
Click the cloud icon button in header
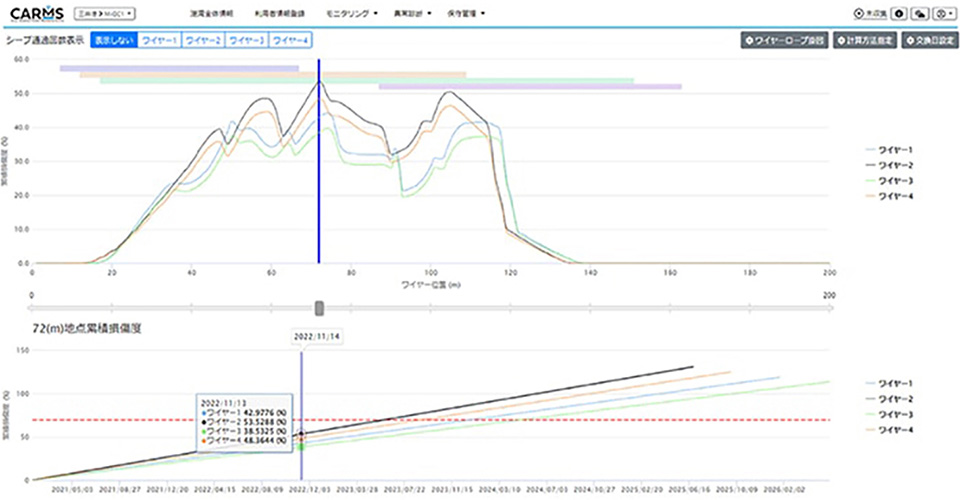pyautogui.click(x=920, y=13)
